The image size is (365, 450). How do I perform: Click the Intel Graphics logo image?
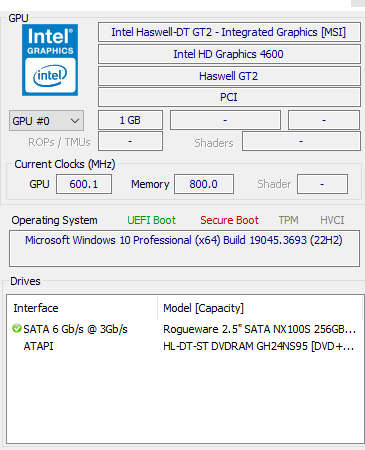point(50,60)
